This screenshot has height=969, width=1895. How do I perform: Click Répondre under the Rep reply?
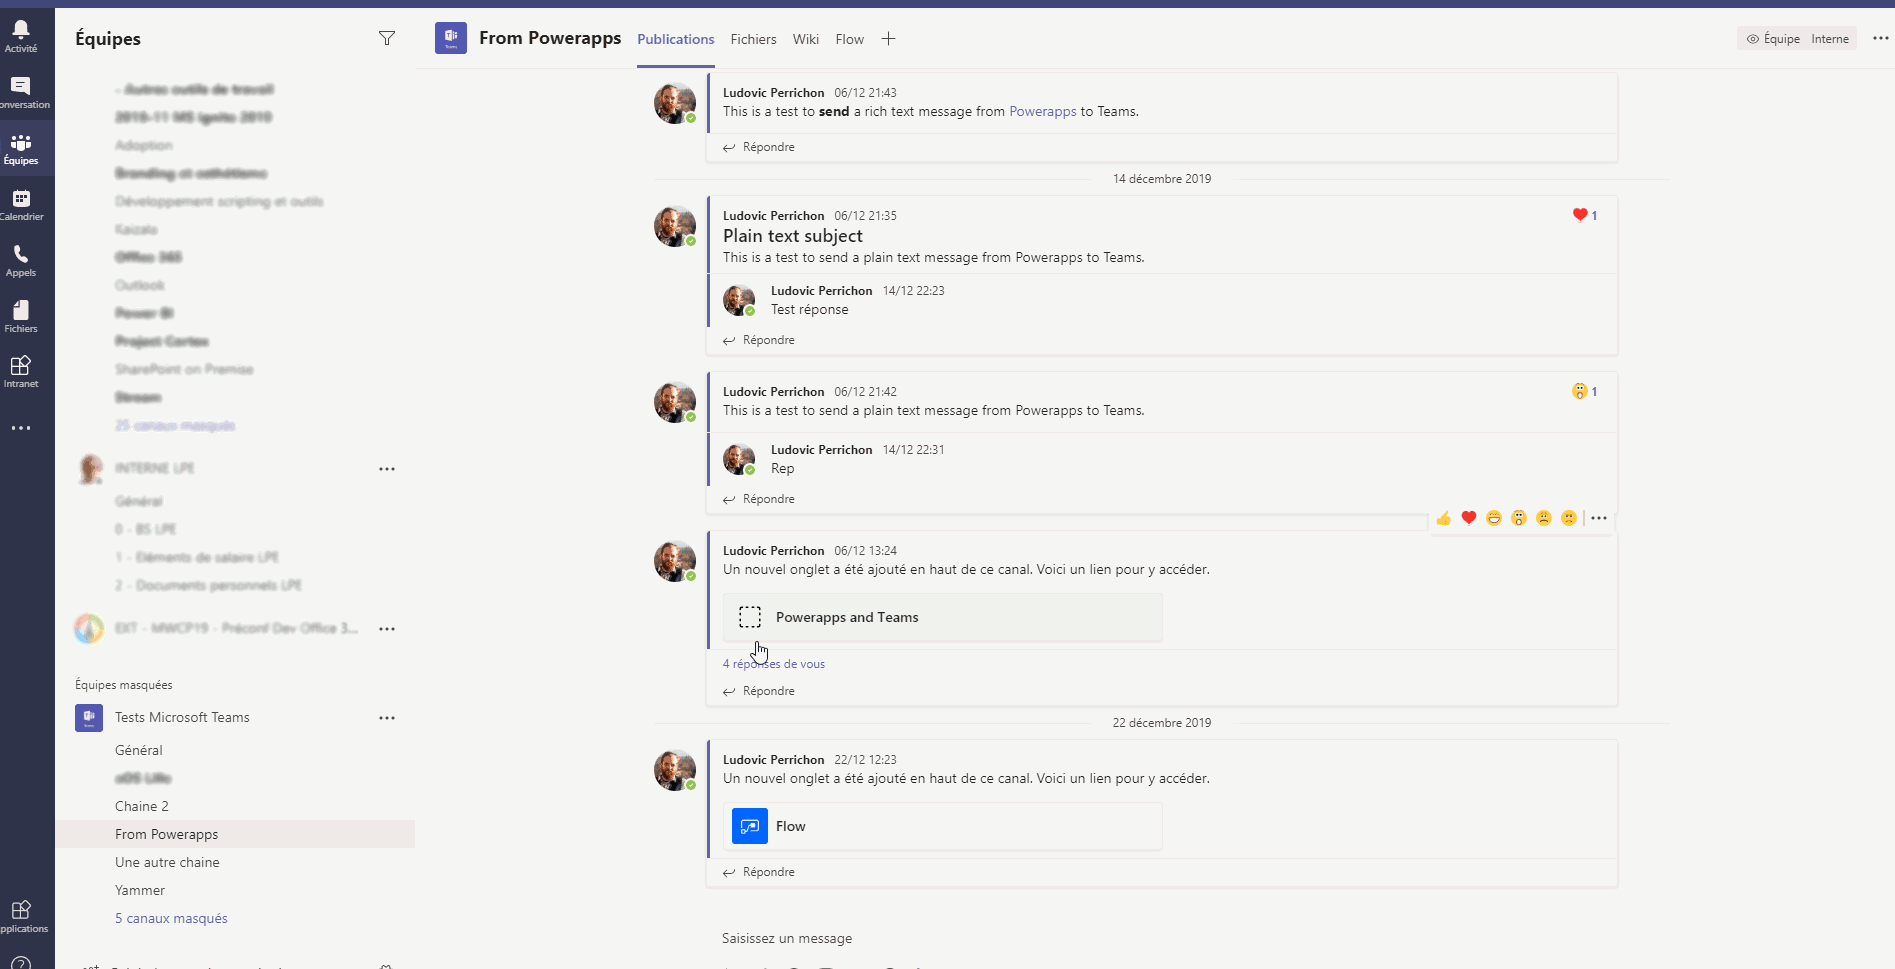(x=759, y=499)
